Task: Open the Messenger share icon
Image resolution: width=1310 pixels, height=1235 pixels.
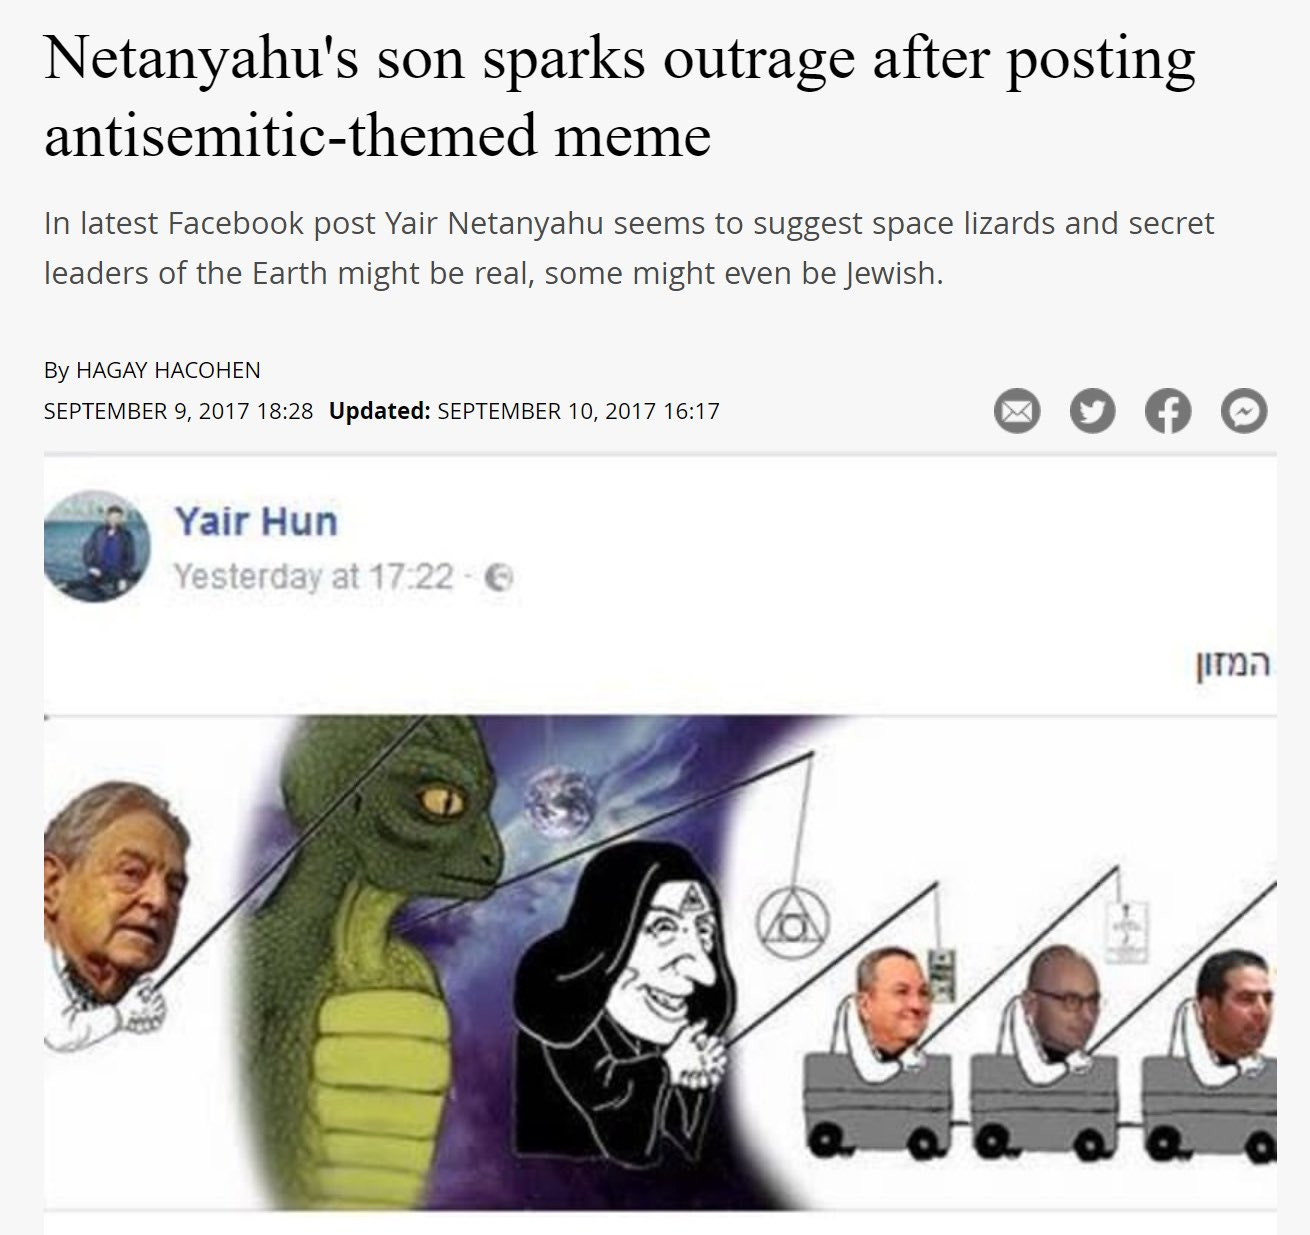Action: (x=1244, y=411)
